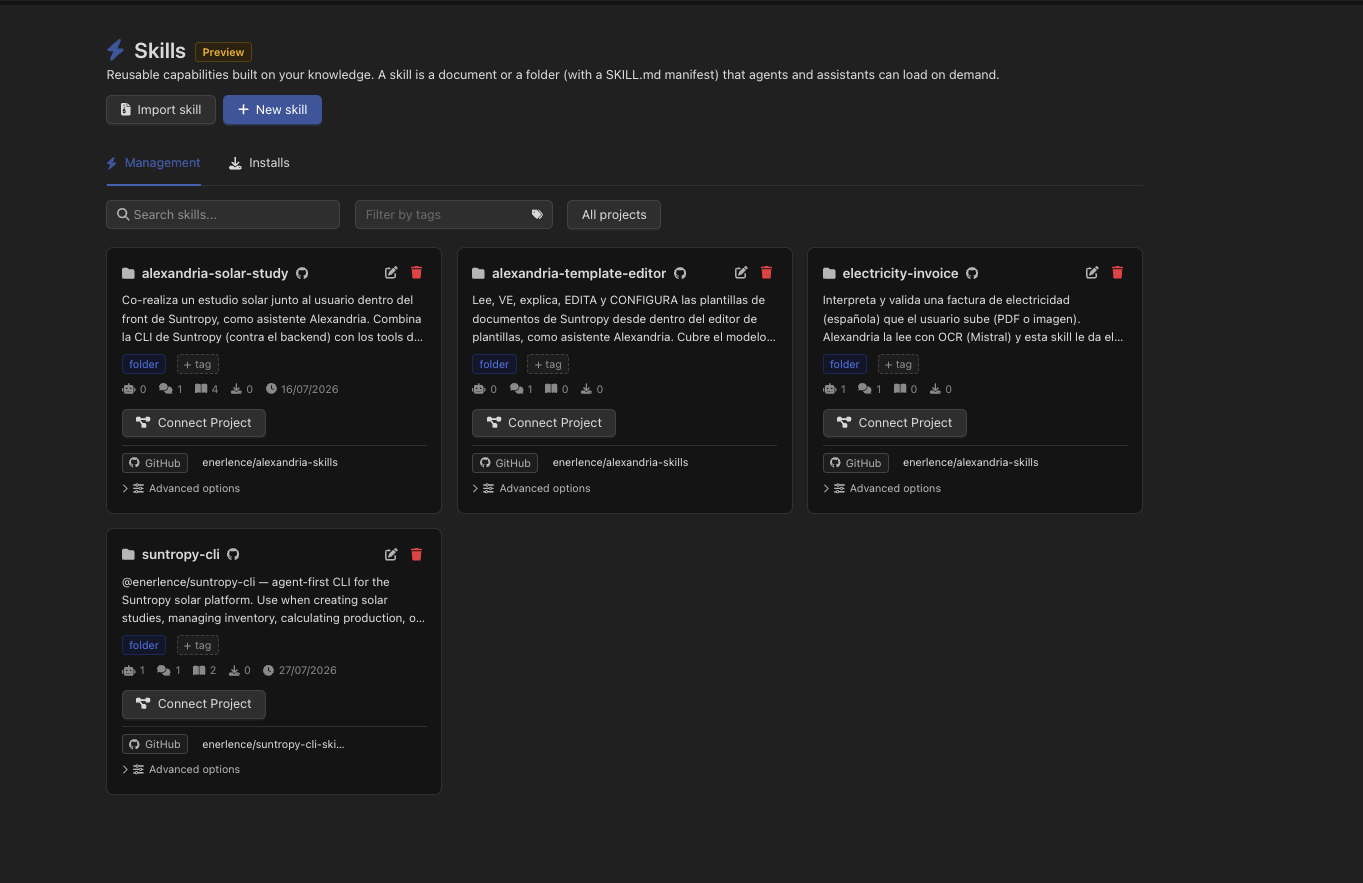The height and width of the screenshot is (883, 1363).
Task: Click the alexandria-template-editor skill title
Action: pos(579,273)
